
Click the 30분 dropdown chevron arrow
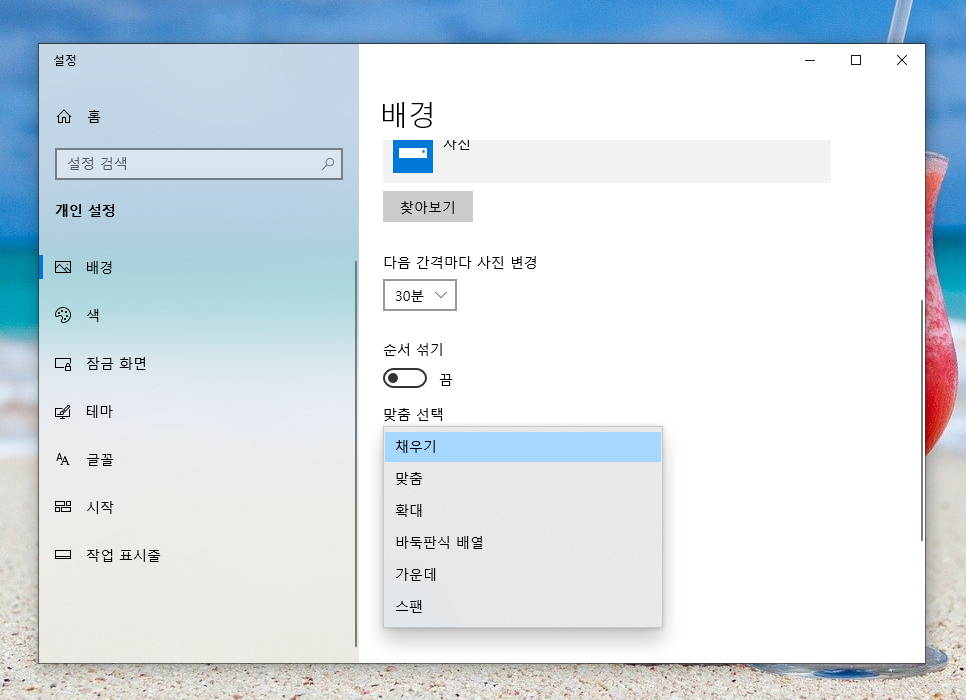(440, 295)
